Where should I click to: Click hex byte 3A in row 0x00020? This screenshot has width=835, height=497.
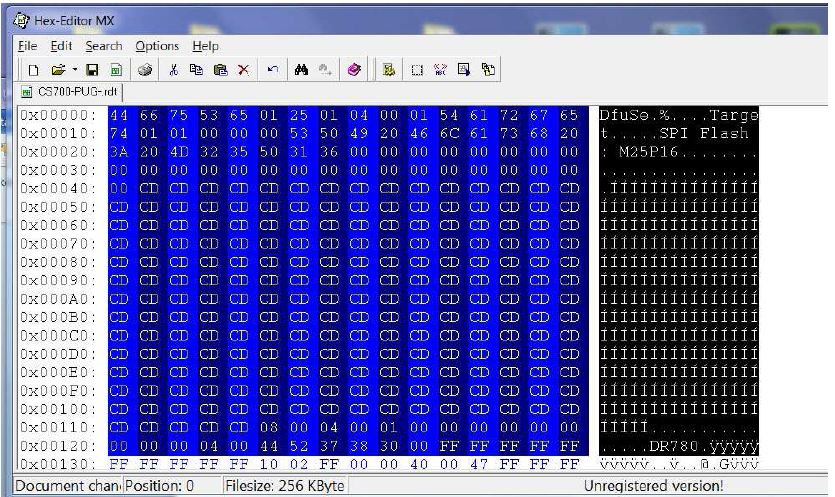tap(119, 152)
